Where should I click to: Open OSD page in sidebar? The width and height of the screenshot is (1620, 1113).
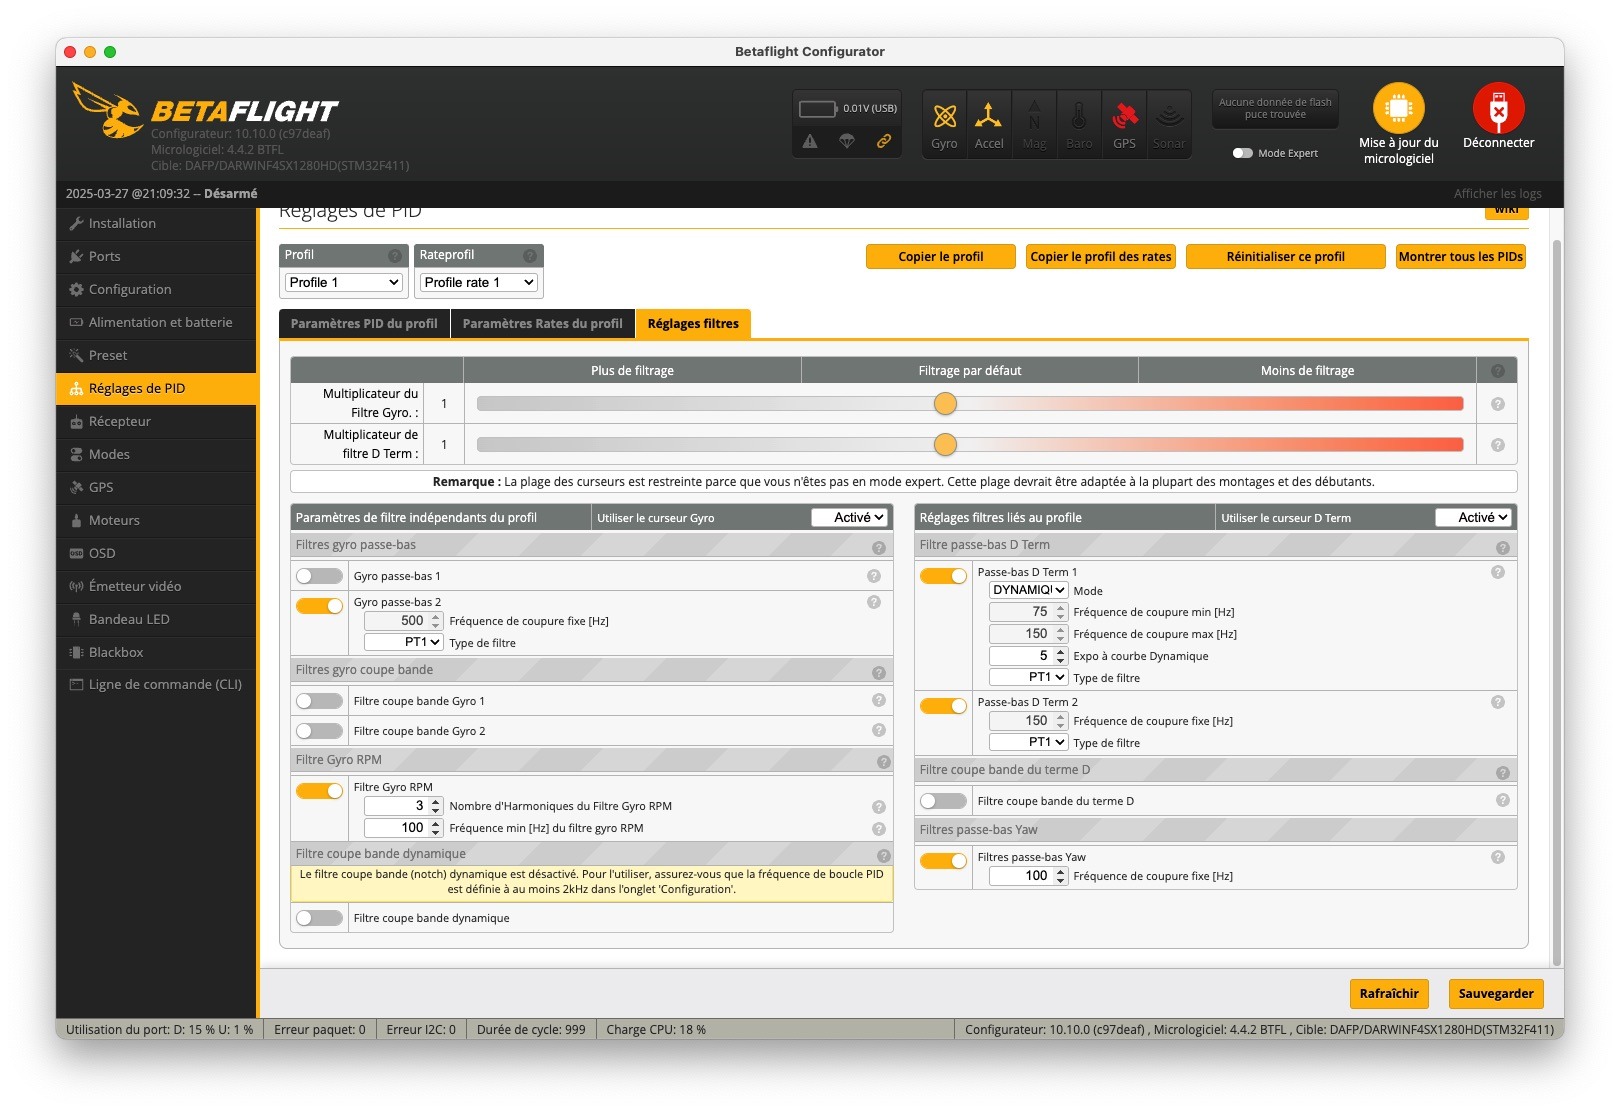coord(157,553)
